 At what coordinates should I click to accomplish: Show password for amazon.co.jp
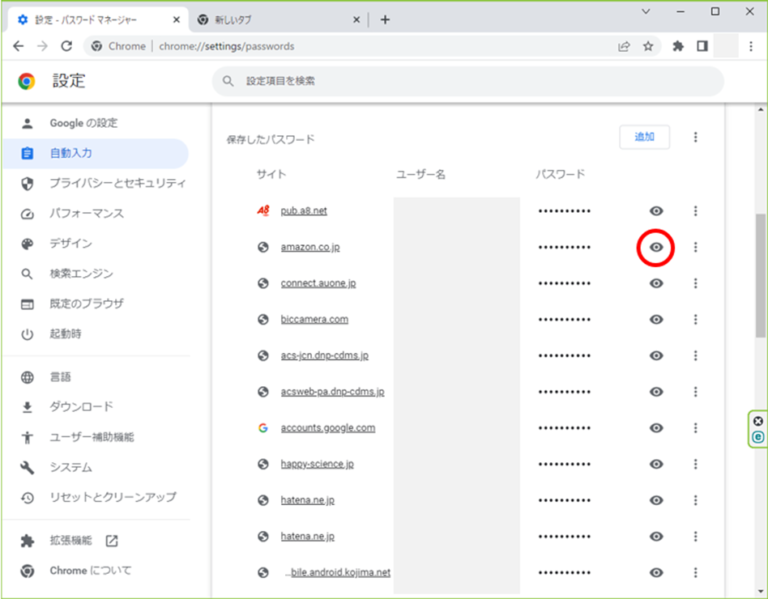coord(656,247)
